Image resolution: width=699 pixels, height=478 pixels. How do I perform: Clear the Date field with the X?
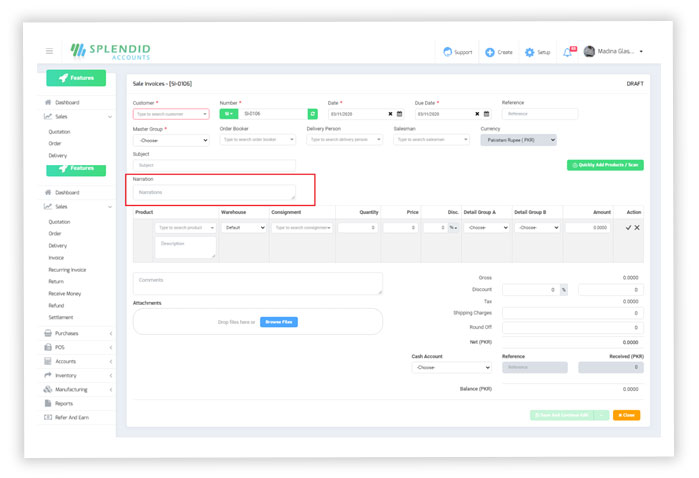click(391, 114)
